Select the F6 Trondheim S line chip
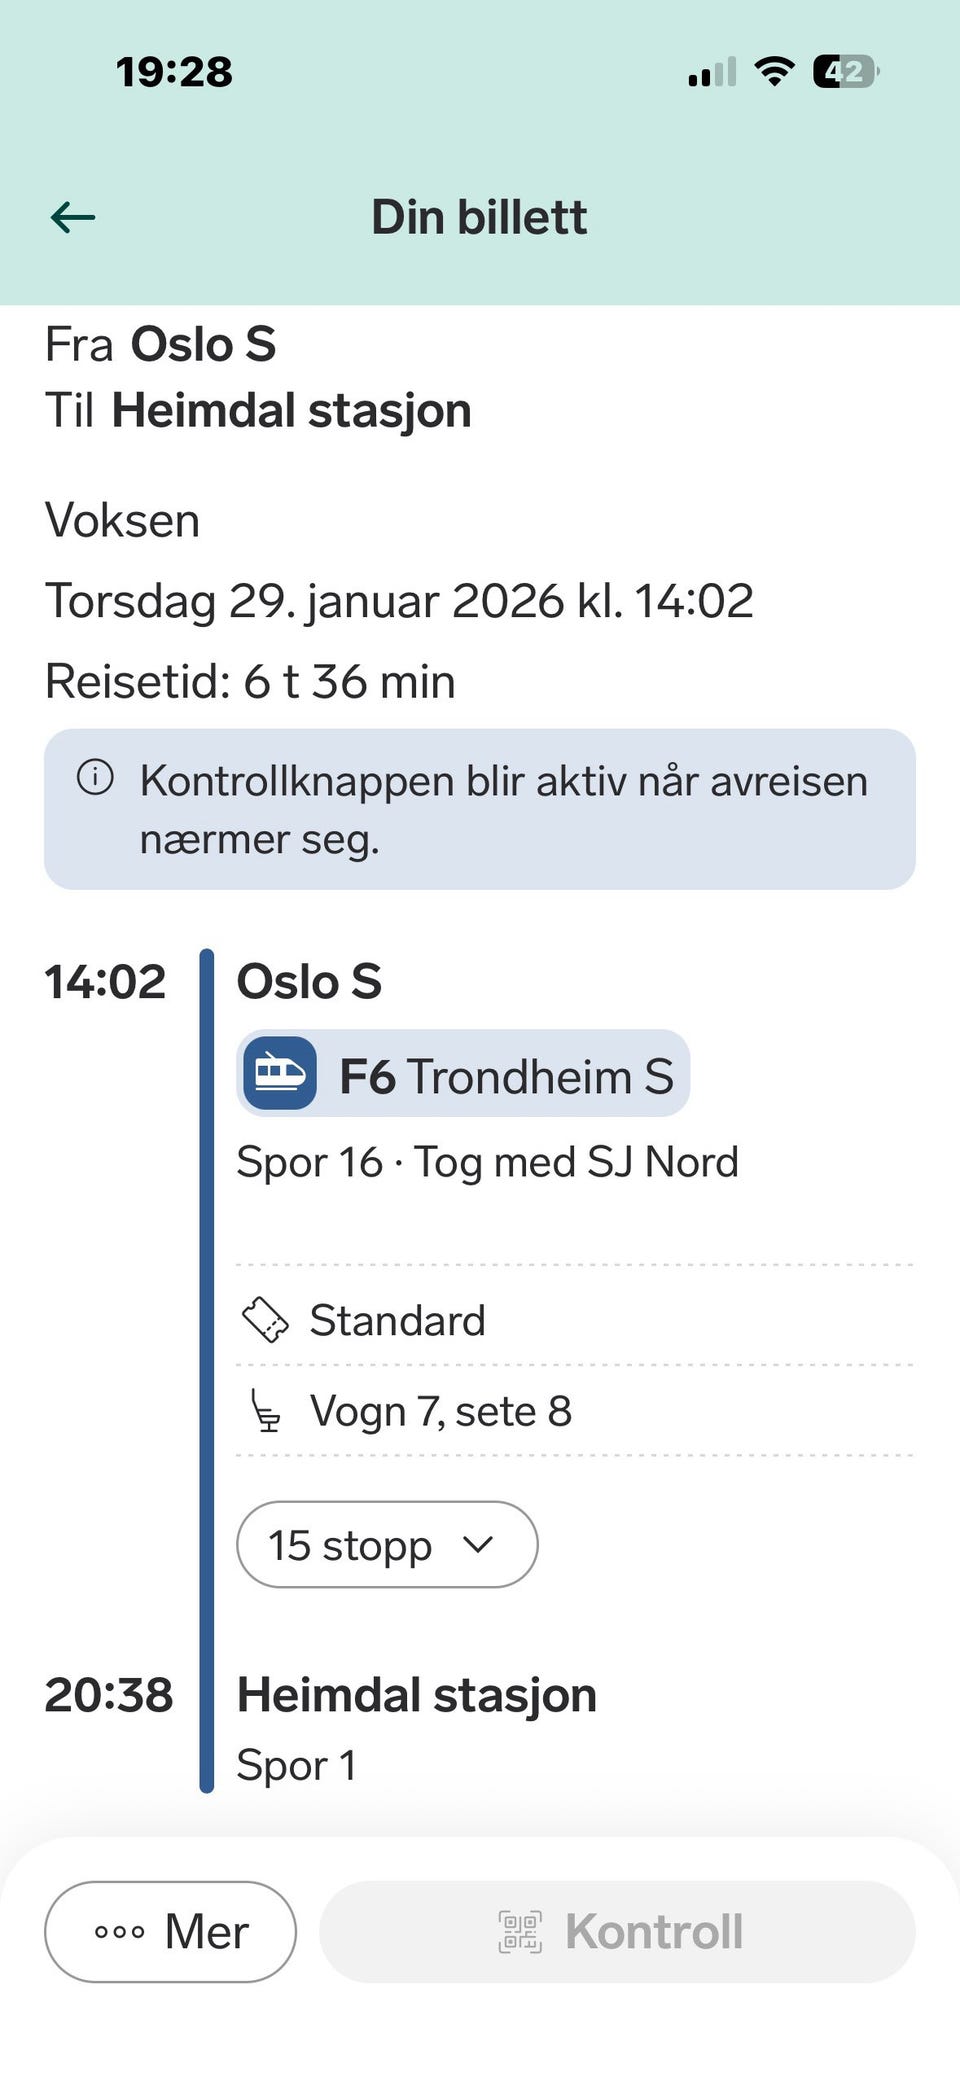The width and height of the screenshot is (960, 2081). (x=463, y=1073)
